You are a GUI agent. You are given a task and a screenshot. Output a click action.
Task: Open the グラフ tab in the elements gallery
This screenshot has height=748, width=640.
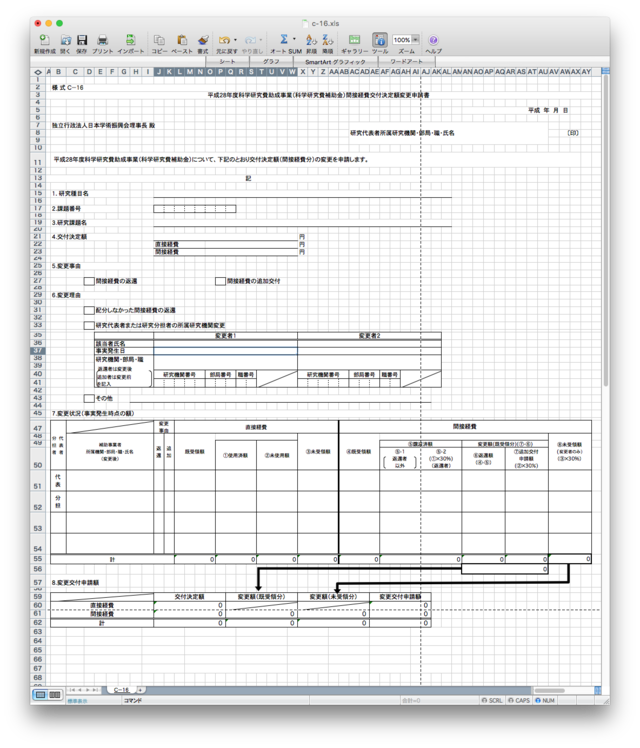pyautogui.click(x=271, y=62)
